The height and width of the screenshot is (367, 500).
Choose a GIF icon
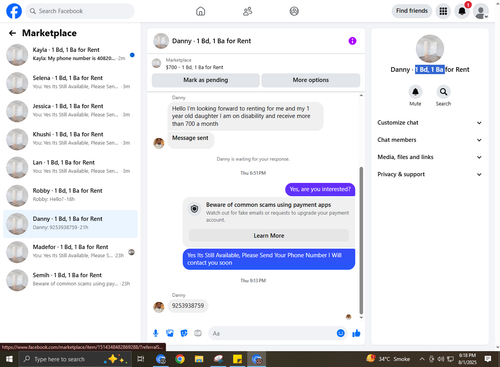click(198, 333)
